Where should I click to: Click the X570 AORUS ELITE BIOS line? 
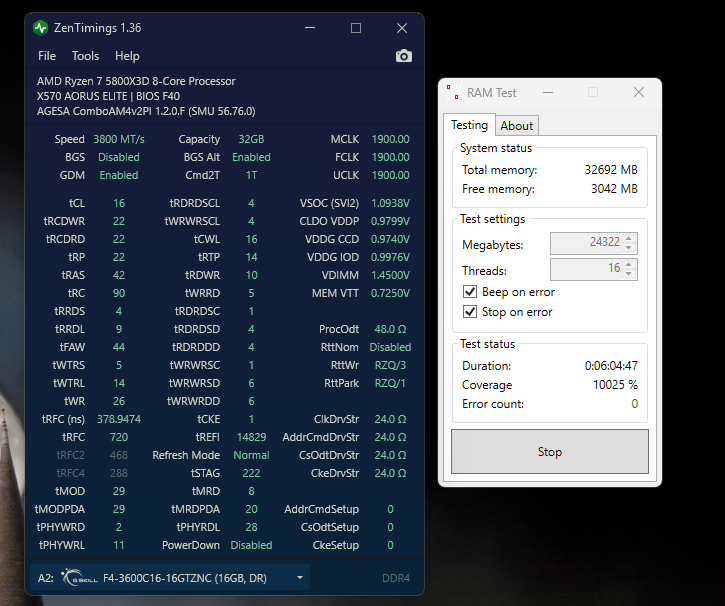pos(108,96)
